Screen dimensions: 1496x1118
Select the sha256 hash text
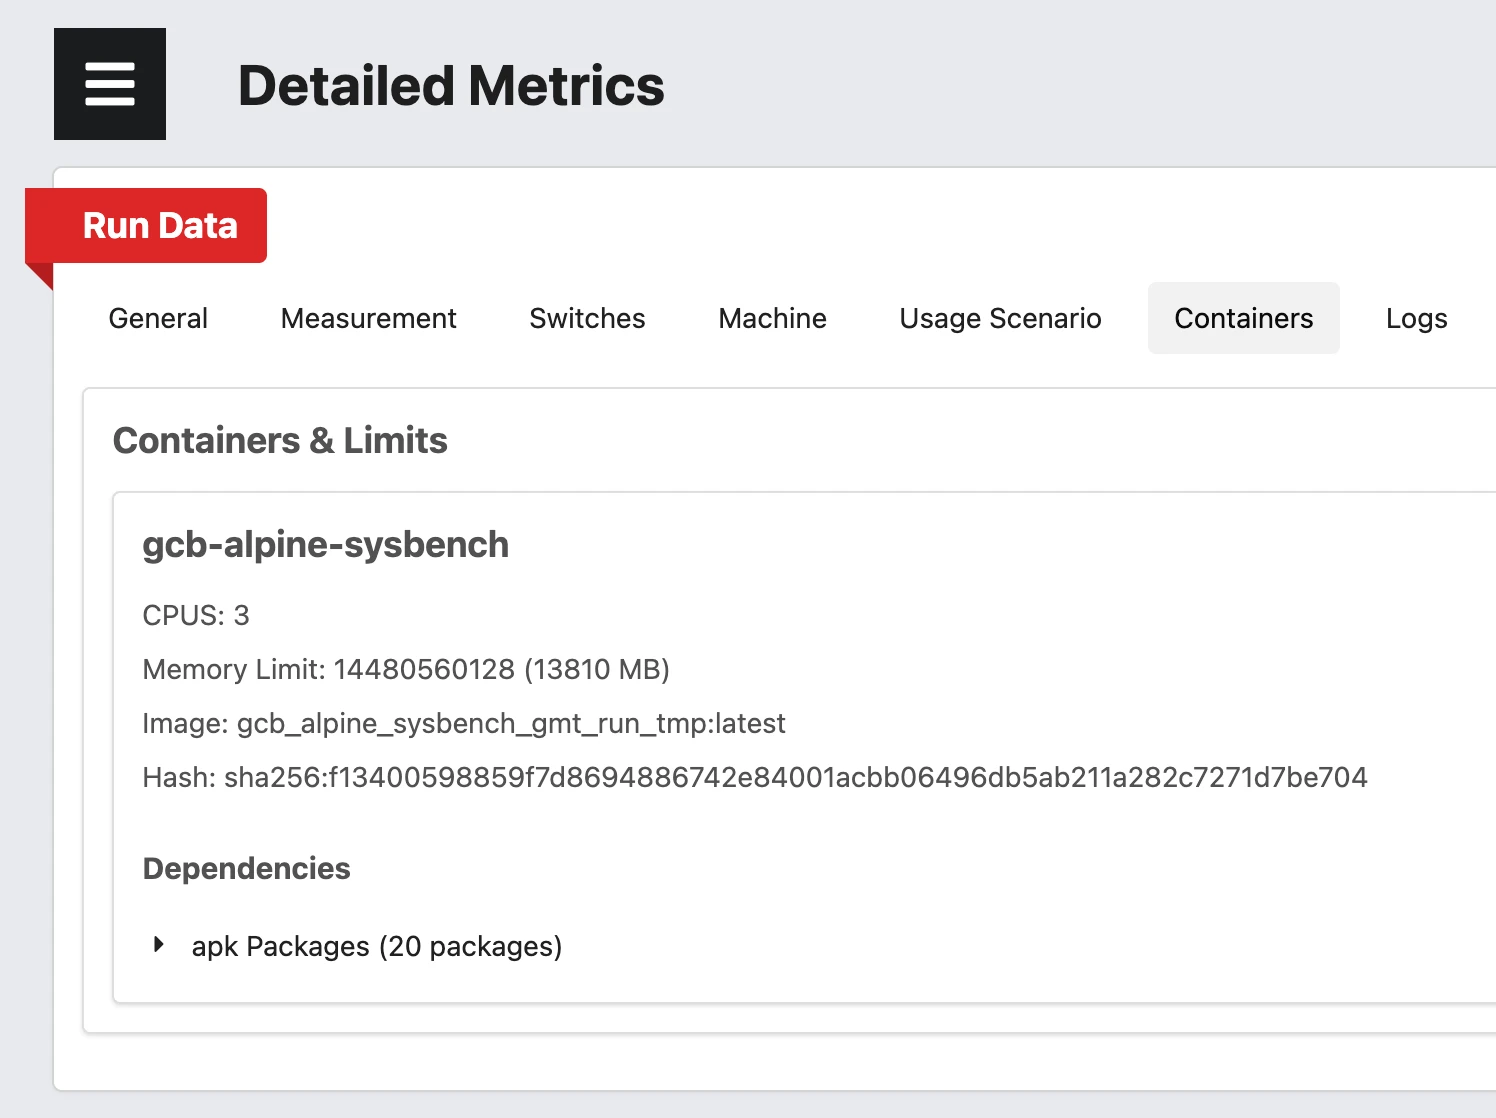[x=797, y=776]
